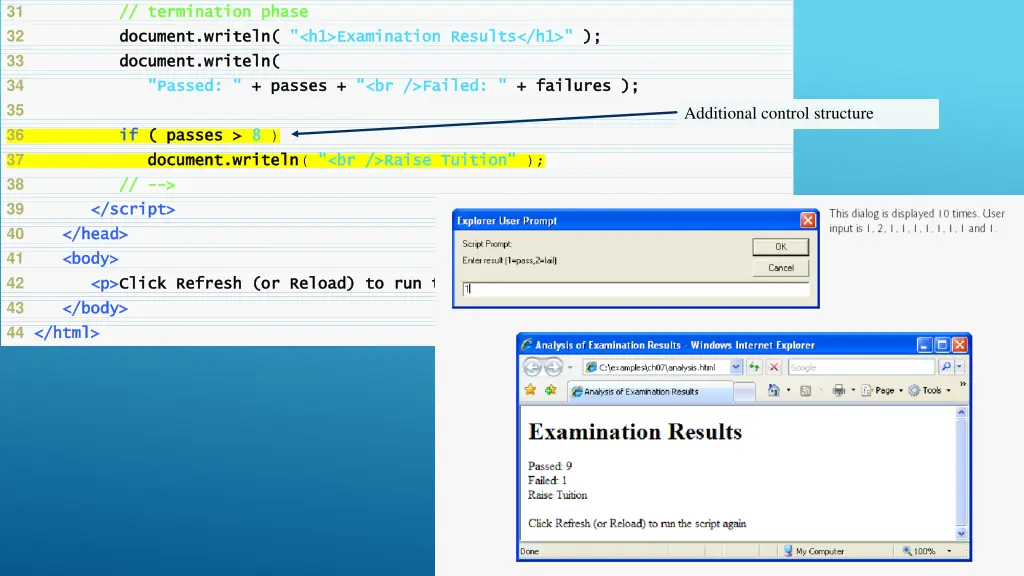The image size is (1024, 576).
Task: Click the Add to Favorites star-plus icon
Action: 551,390
